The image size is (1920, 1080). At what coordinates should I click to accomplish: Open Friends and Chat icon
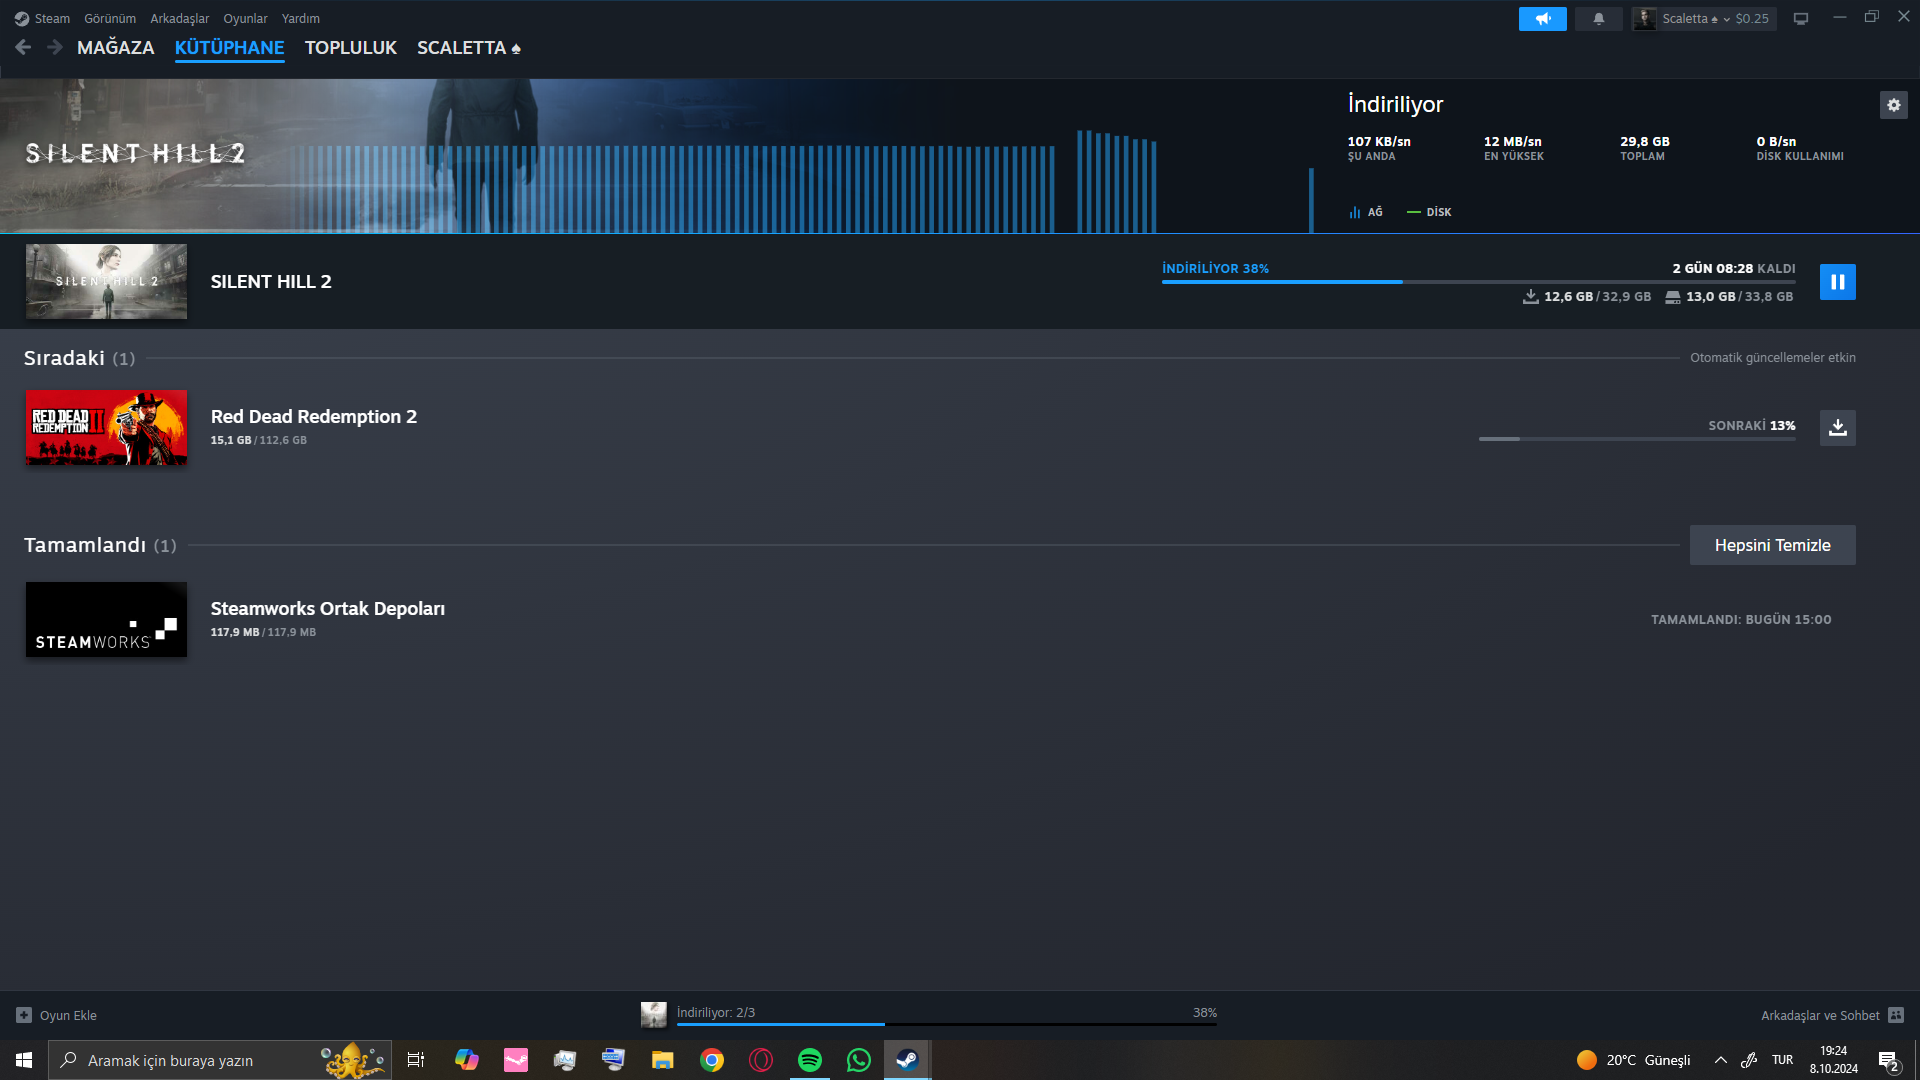tap(1896, 1015)
